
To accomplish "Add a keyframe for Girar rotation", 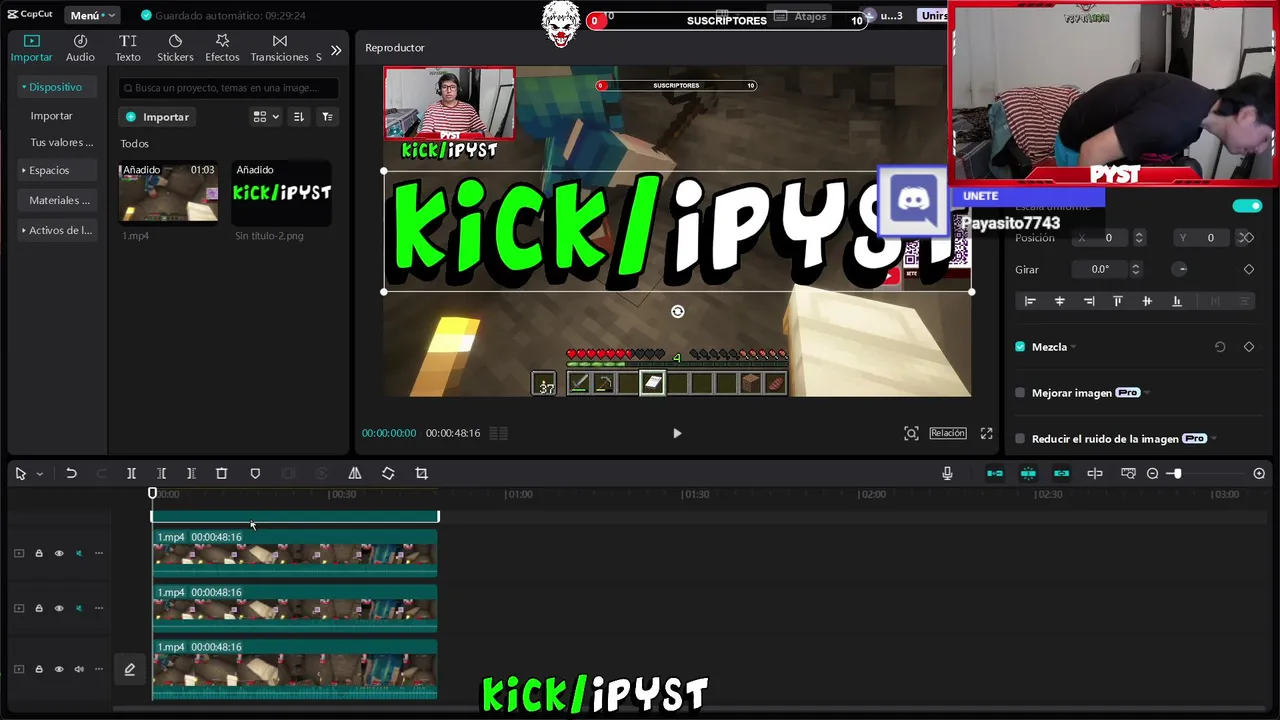I will tap(1249, 269).
